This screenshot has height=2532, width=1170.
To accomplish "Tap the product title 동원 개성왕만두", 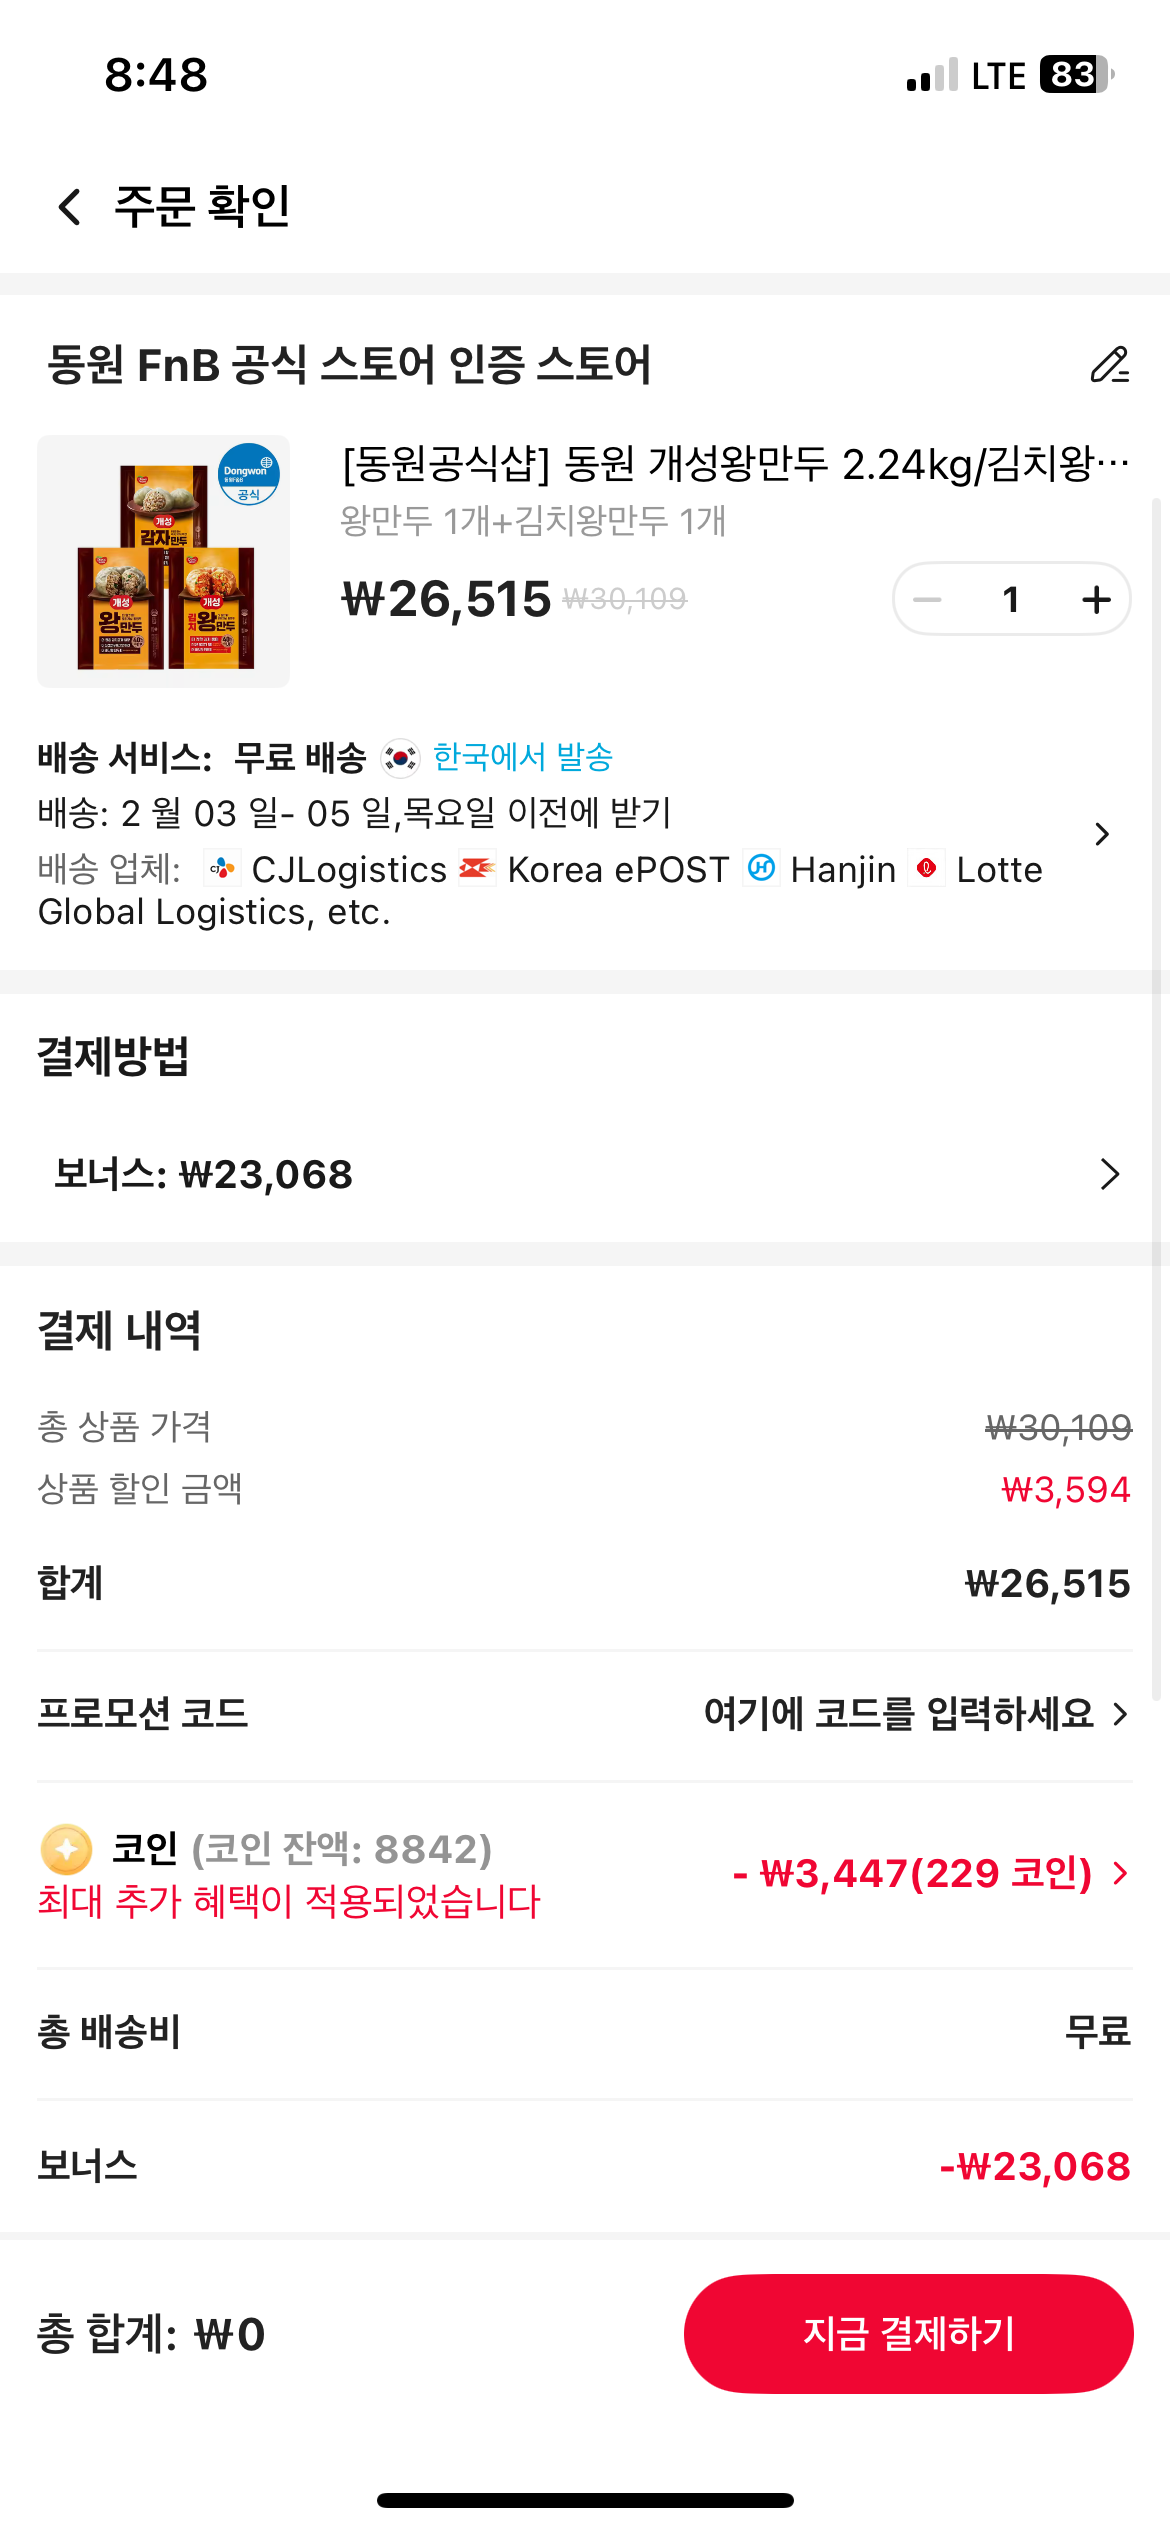I will (x=735, y=464).
